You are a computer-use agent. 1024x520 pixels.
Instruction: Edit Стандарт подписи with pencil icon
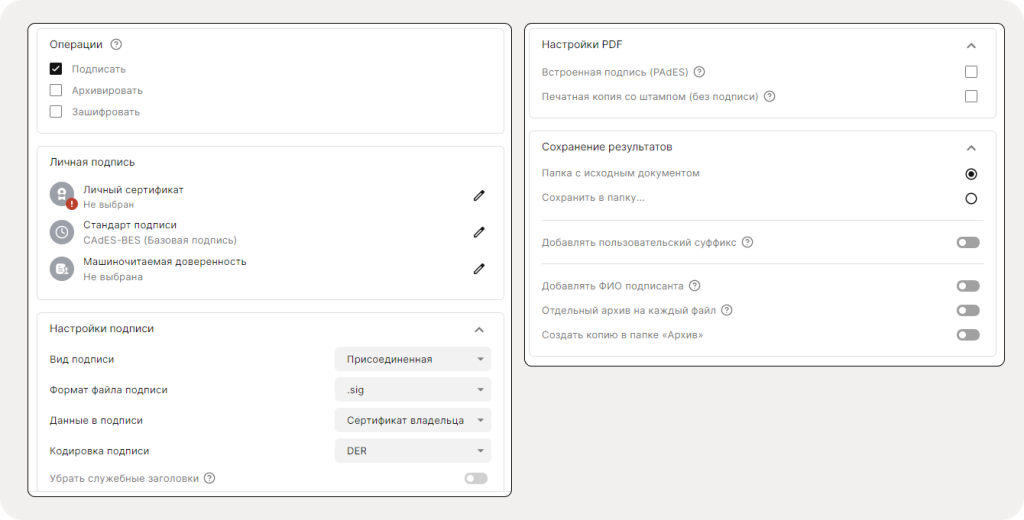(479, 232)
